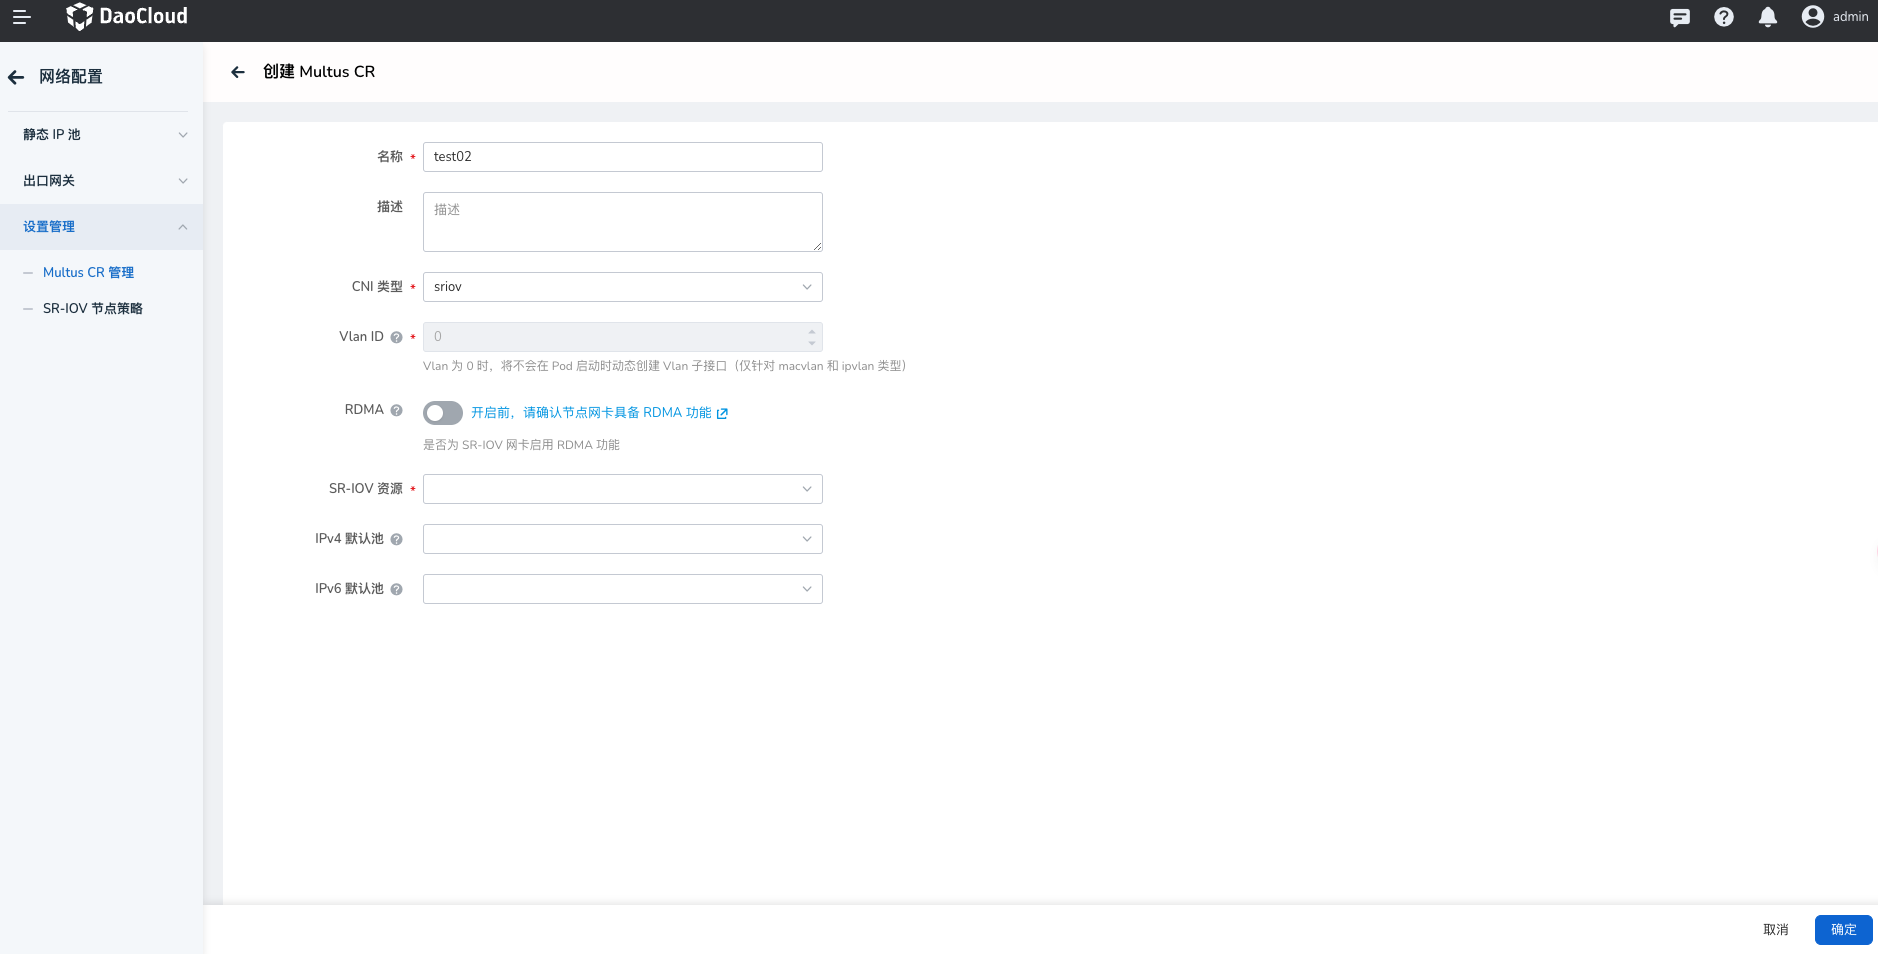1878x954 pixels.
Task: Select SR-IOV 节点策略 in sidebar
Action: click(92, 309)
